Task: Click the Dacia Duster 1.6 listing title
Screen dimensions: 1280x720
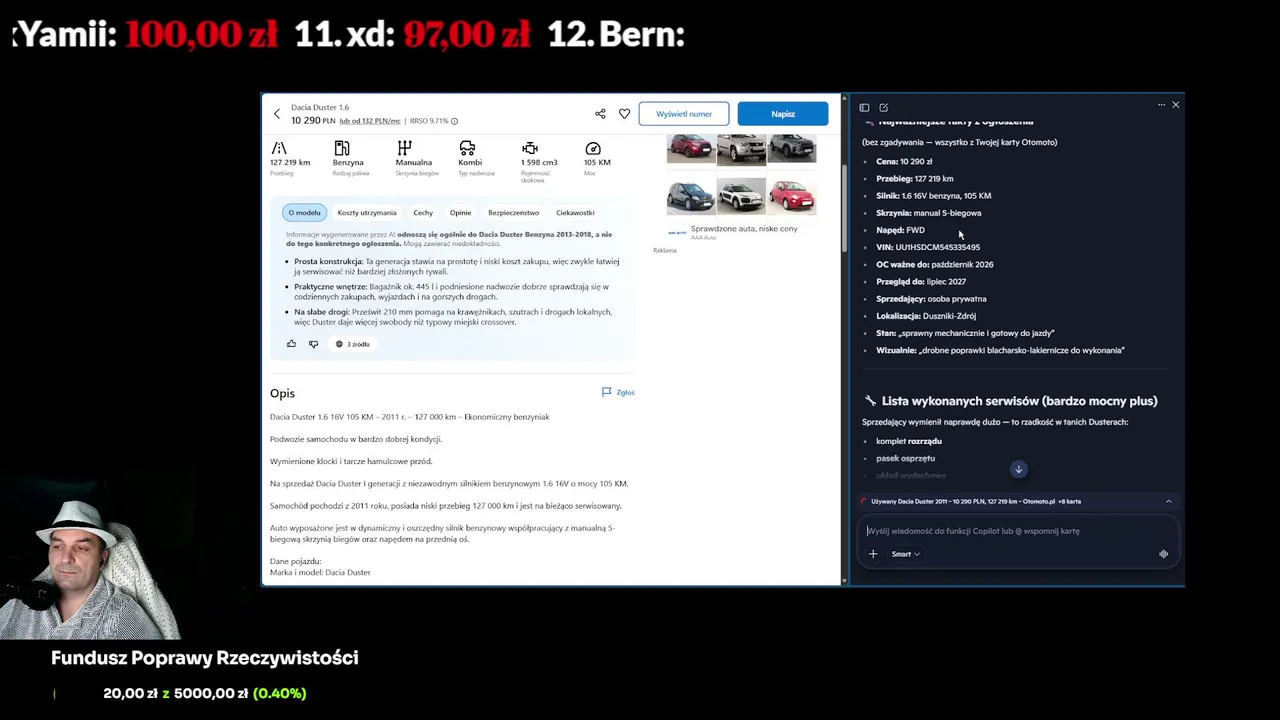Action: click(x=320, y=107)
